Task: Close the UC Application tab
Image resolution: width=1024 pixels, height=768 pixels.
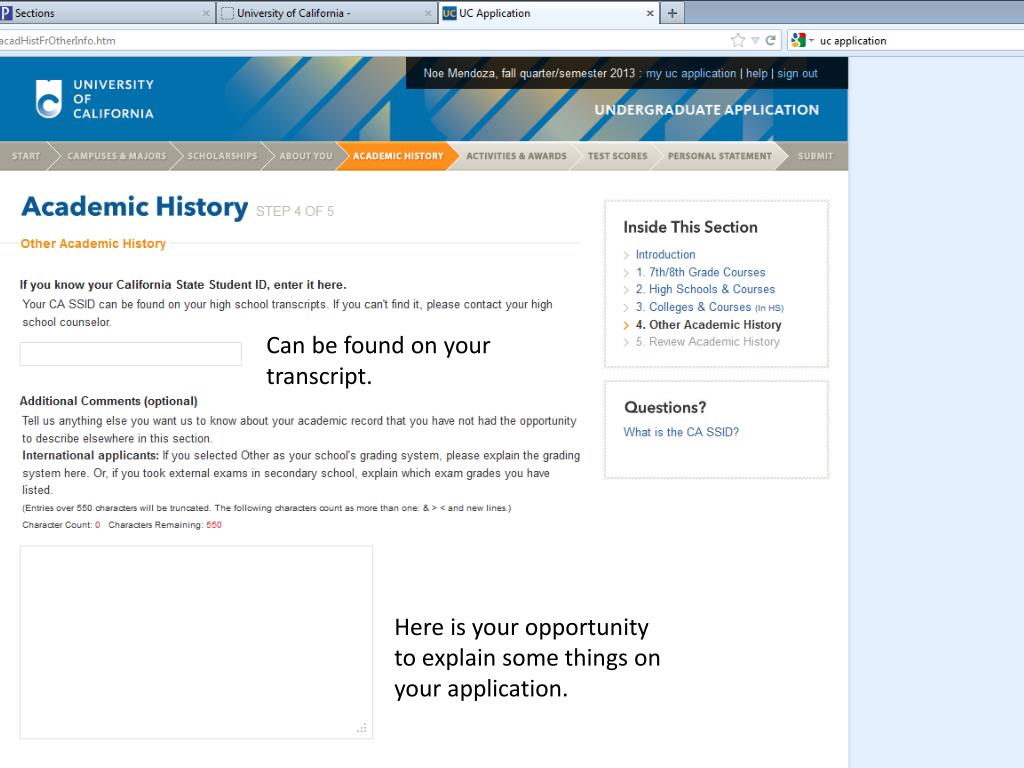Action: [x=650, y=13]
